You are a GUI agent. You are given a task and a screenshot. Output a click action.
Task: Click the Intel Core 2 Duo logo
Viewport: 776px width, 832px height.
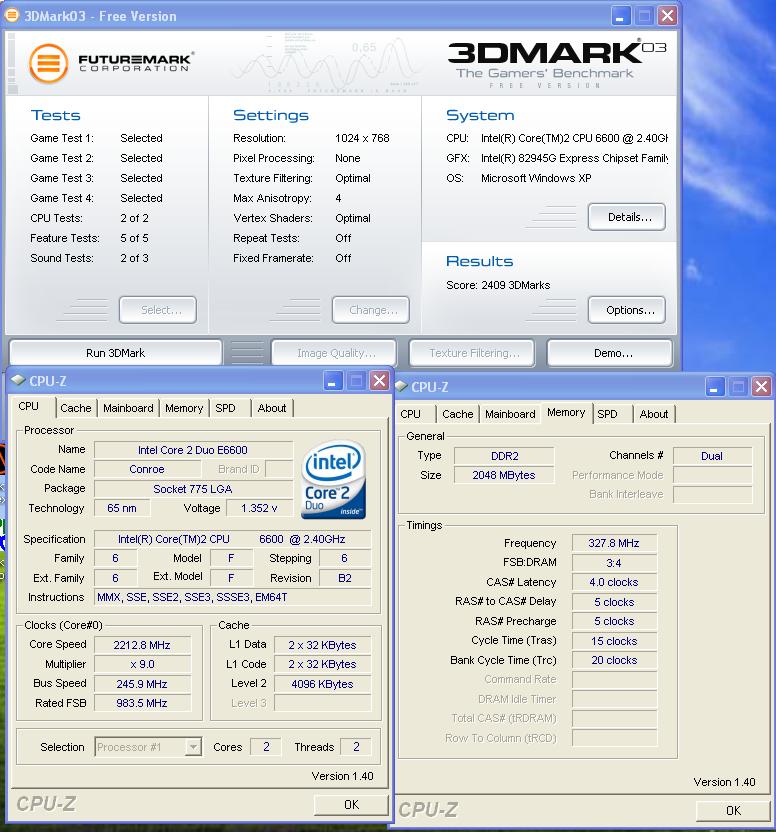pos(333,479)
